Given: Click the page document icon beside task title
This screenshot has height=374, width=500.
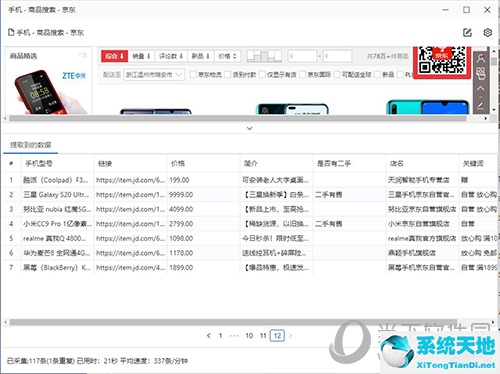Looking at the screenshot, I should pos(11,32).
